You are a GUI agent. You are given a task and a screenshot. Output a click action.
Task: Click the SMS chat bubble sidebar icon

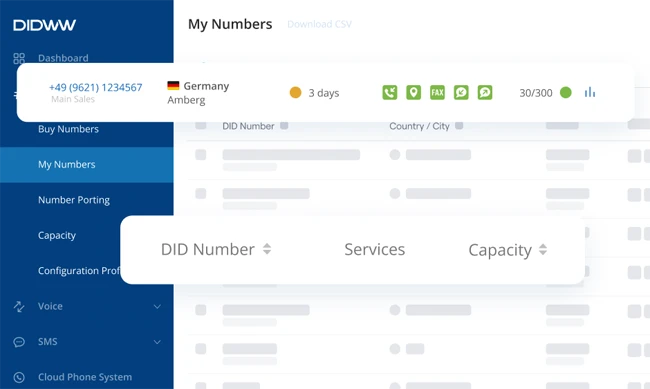19,342
